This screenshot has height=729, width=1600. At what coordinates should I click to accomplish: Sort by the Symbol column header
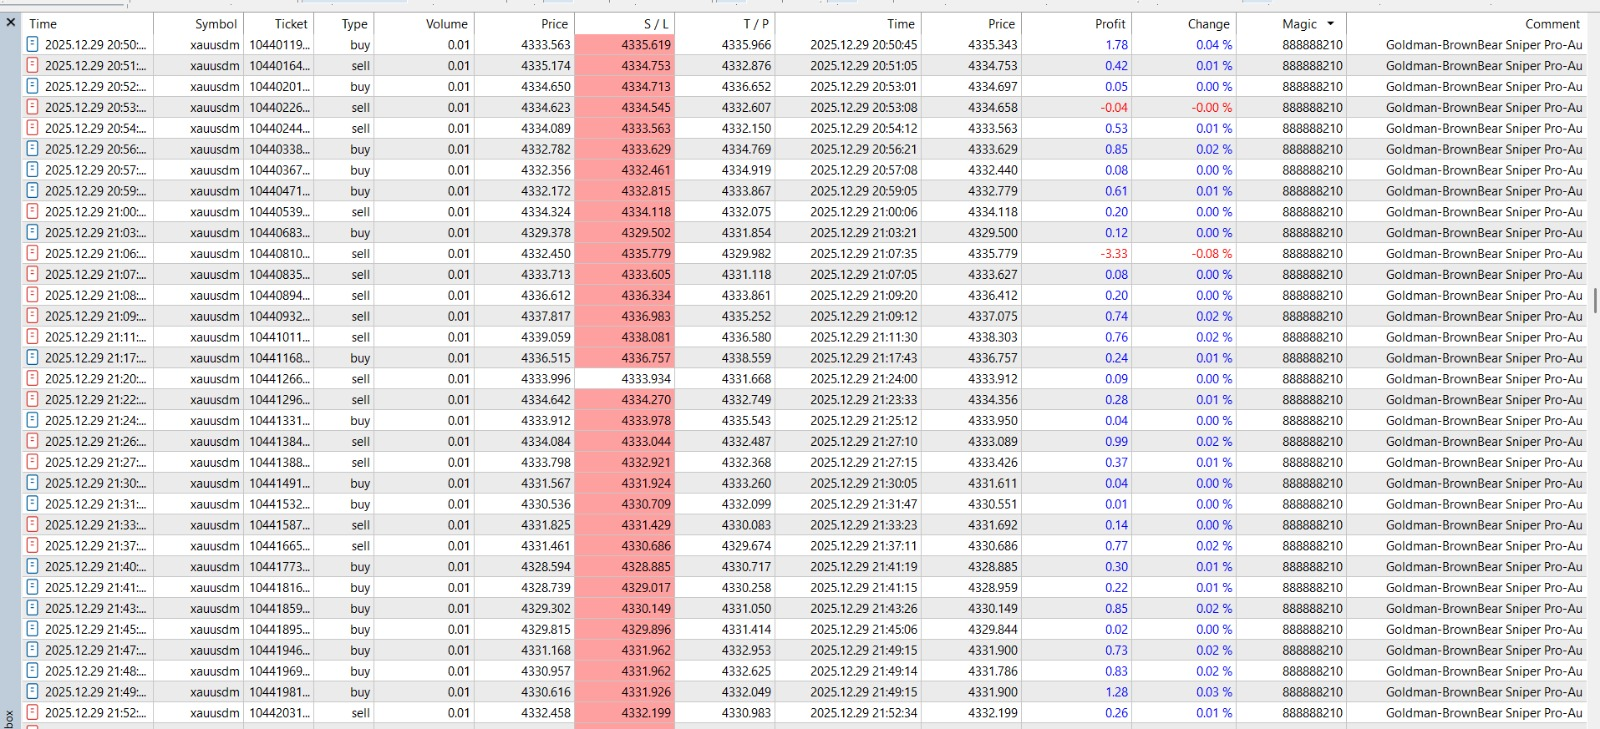pyautogui.click(x=216, y=24)
